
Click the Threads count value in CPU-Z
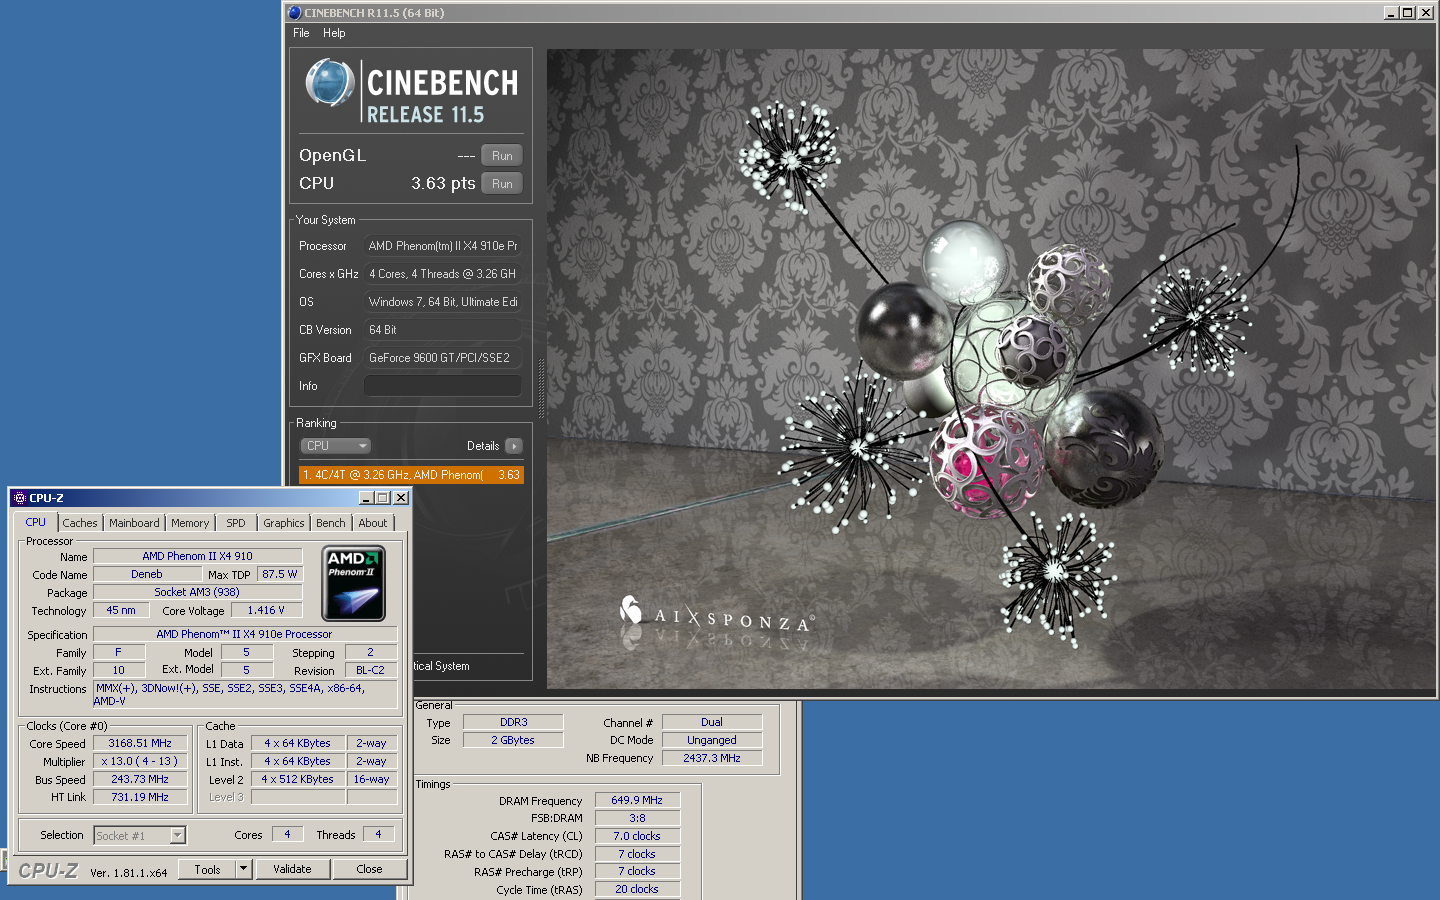(378, 834)
